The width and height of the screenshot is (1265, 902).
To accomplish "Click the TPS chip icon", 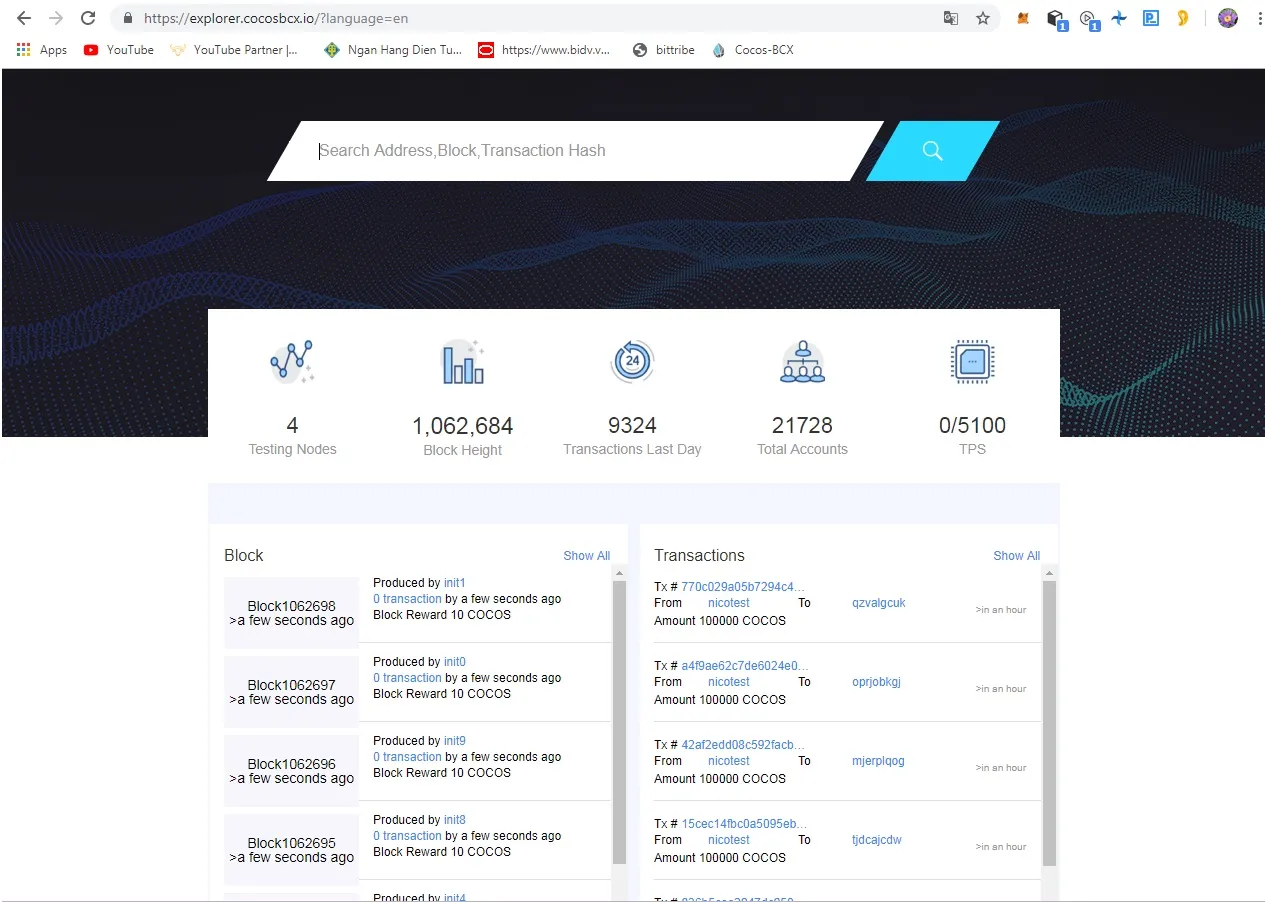I will pyautogui.click(x=972, y=361).
